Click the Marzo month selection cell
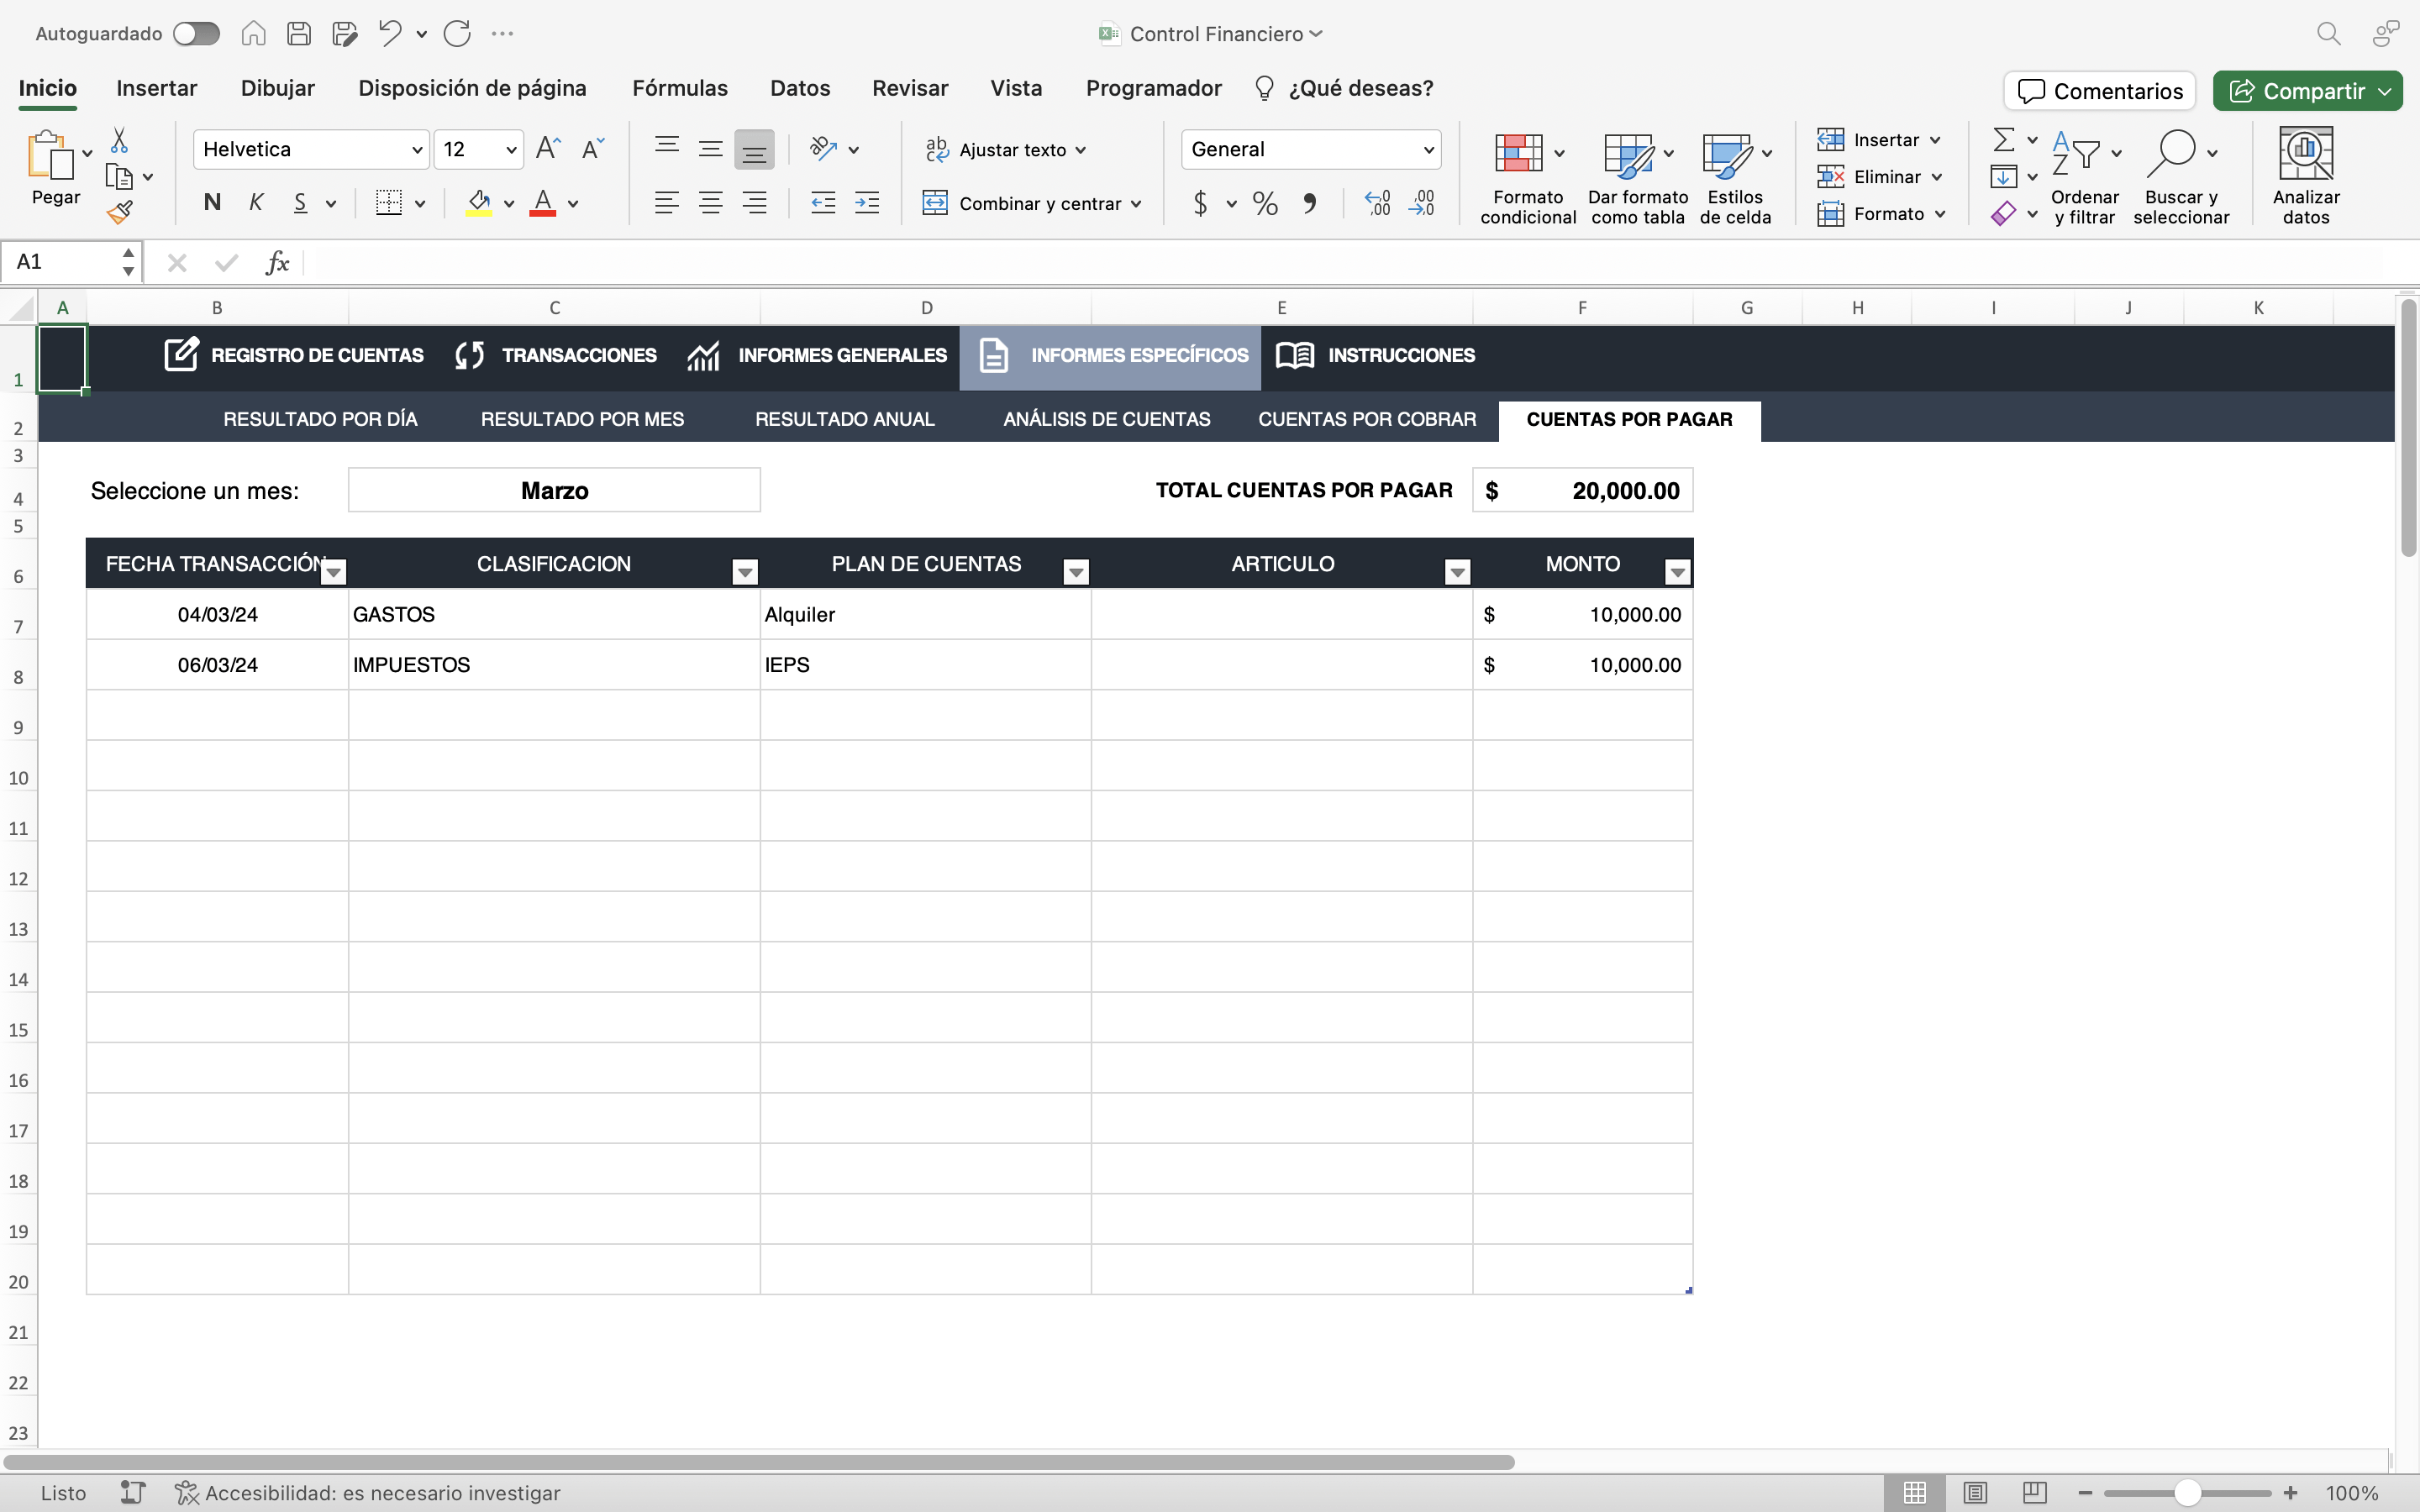Screen dimensions: 2420x1512 [554, 490]
